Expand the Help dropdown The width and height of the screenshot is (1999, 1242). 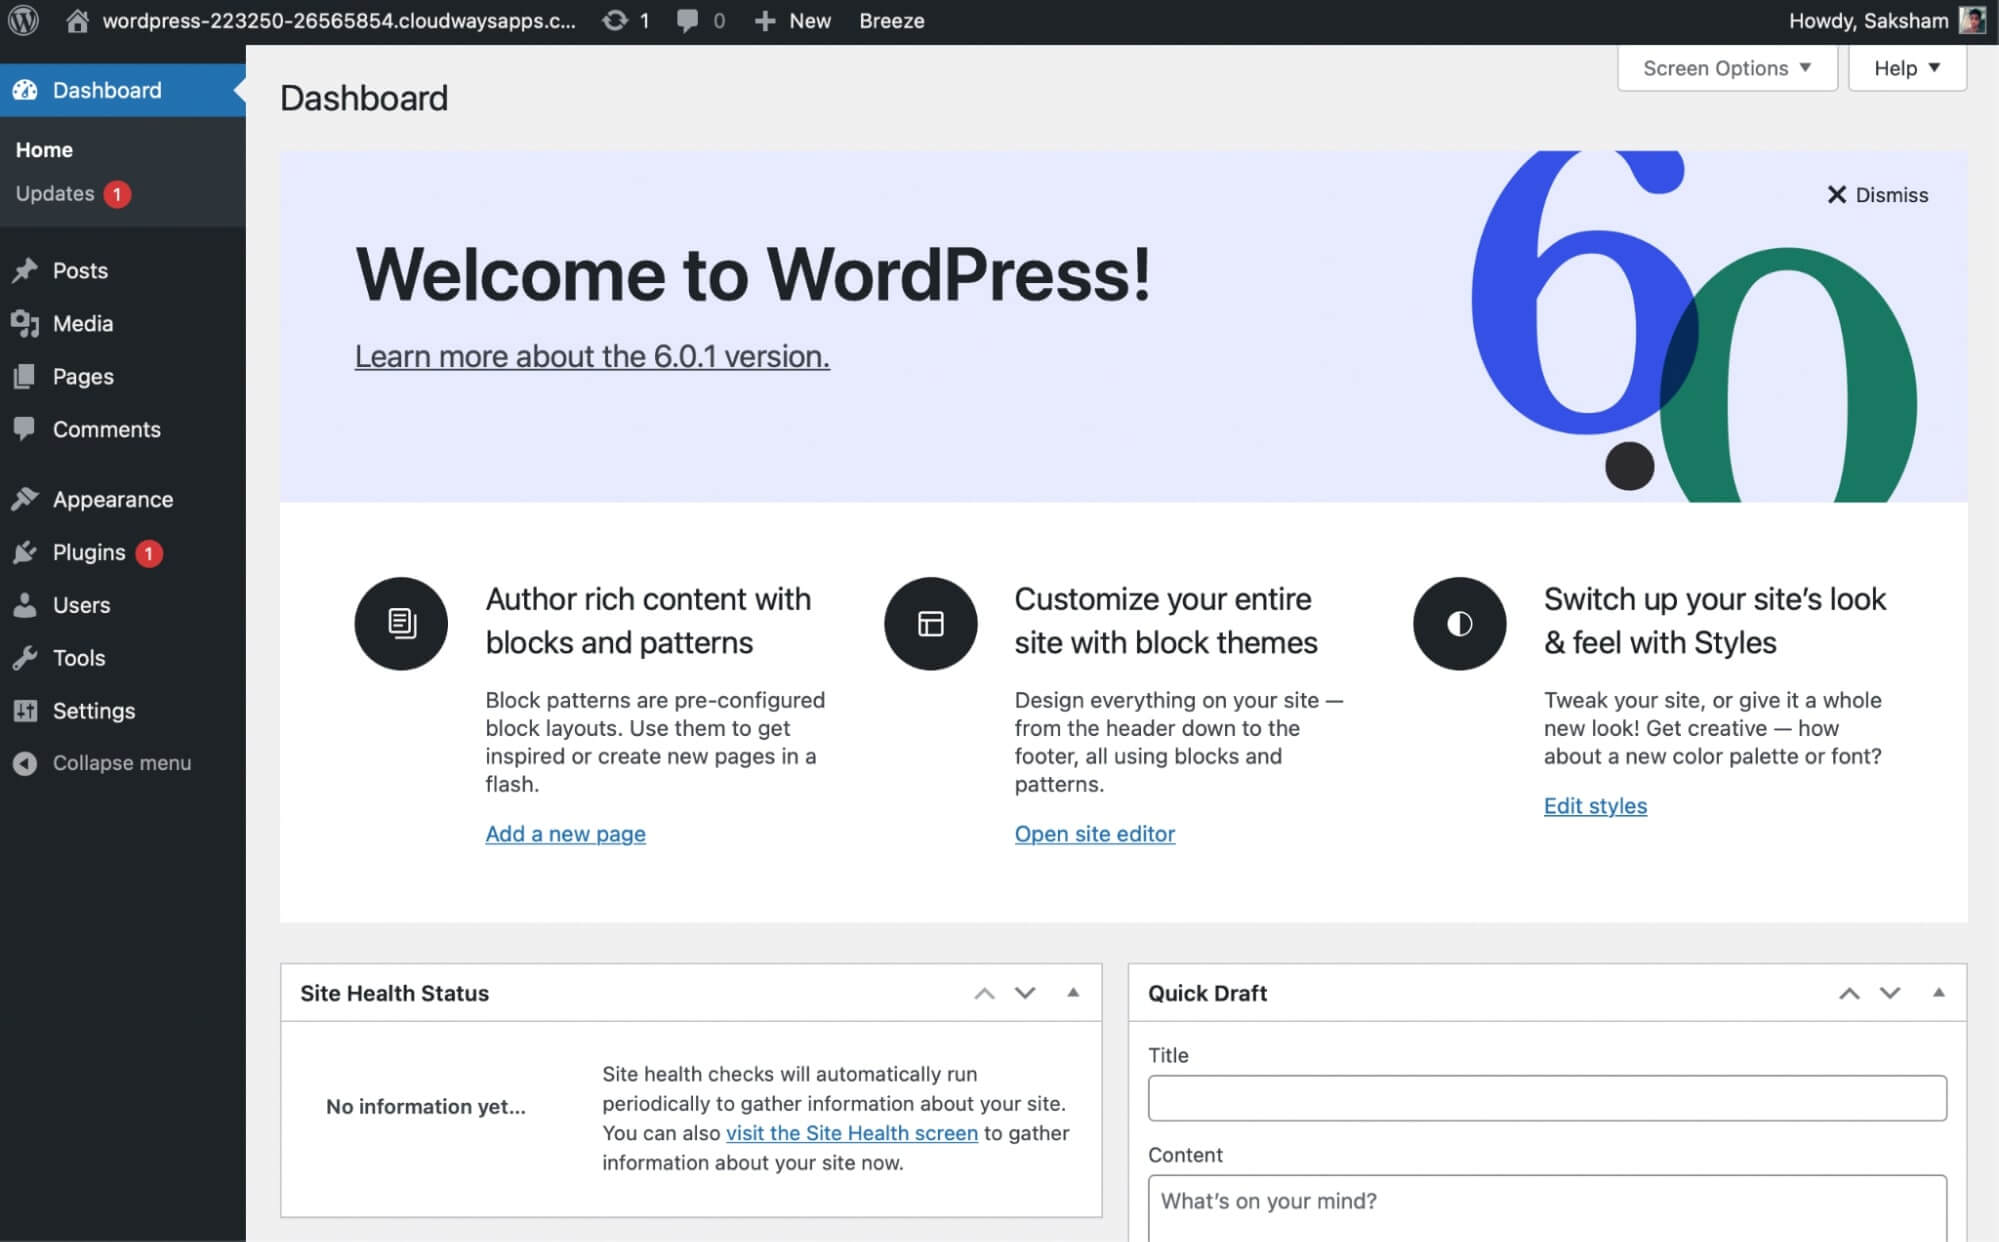click(1907, 68)
